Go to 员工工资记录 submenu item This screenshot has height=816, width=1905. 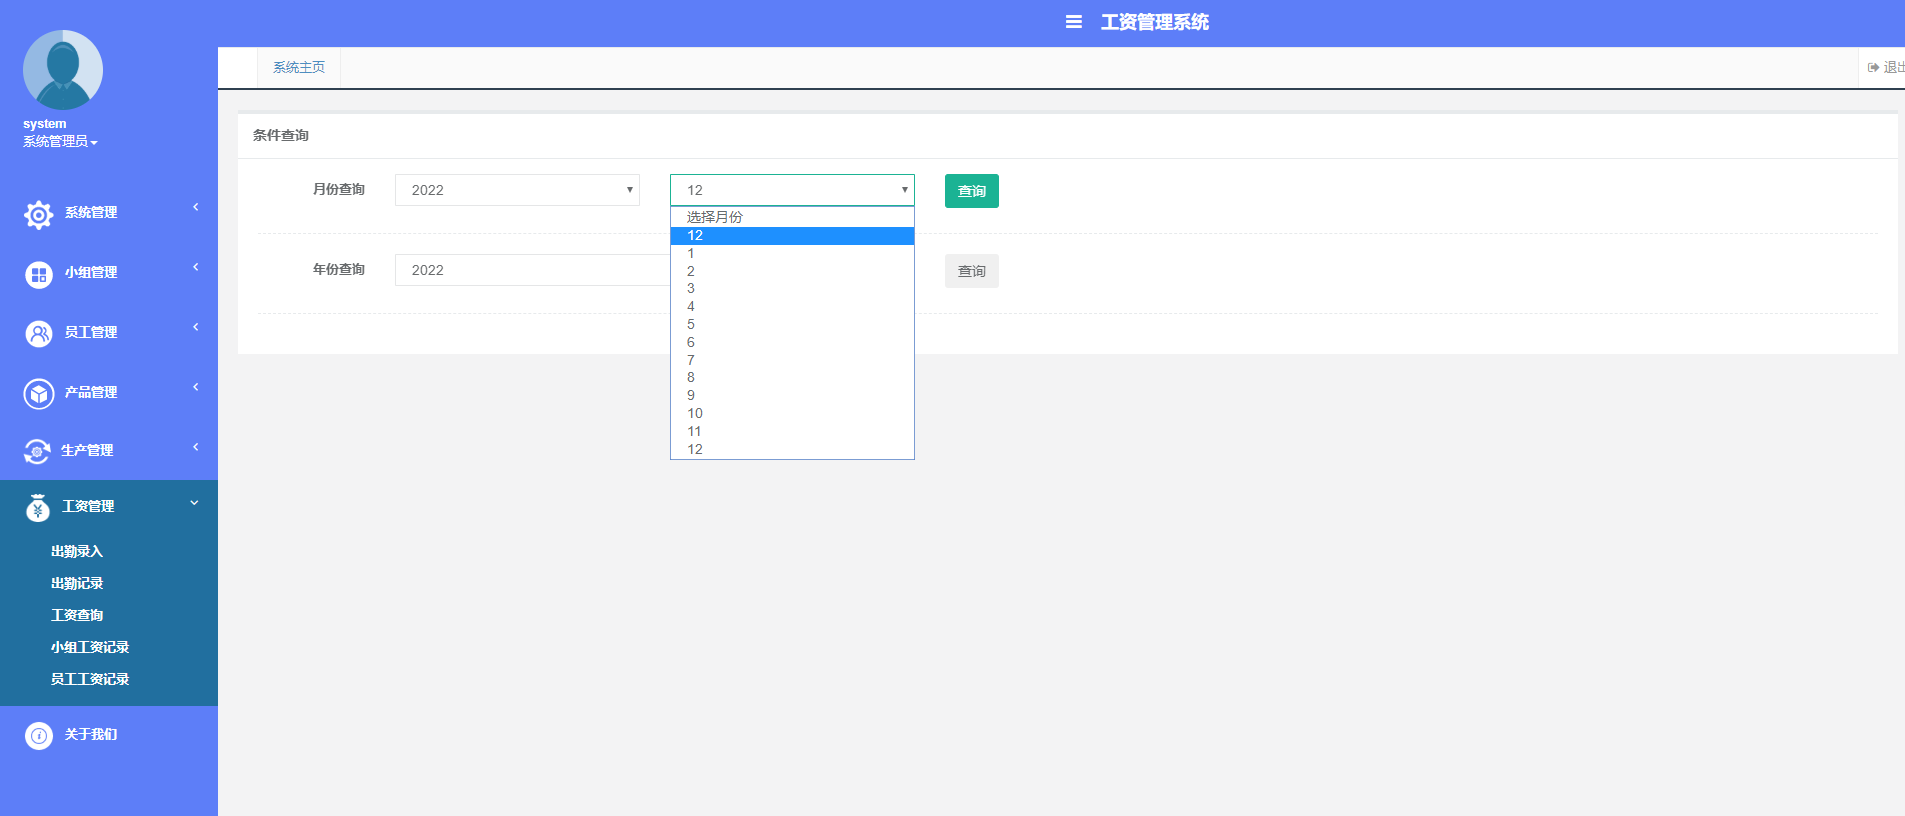pyautogui.click(x=90, y=679)
